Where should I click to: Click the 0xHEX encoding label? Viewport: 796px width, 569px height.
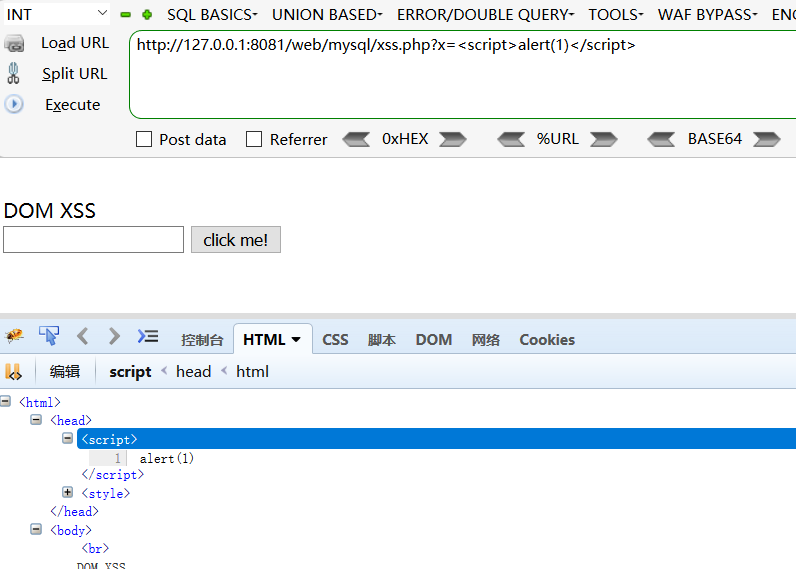pyautogui.click(x=405, y=139)
